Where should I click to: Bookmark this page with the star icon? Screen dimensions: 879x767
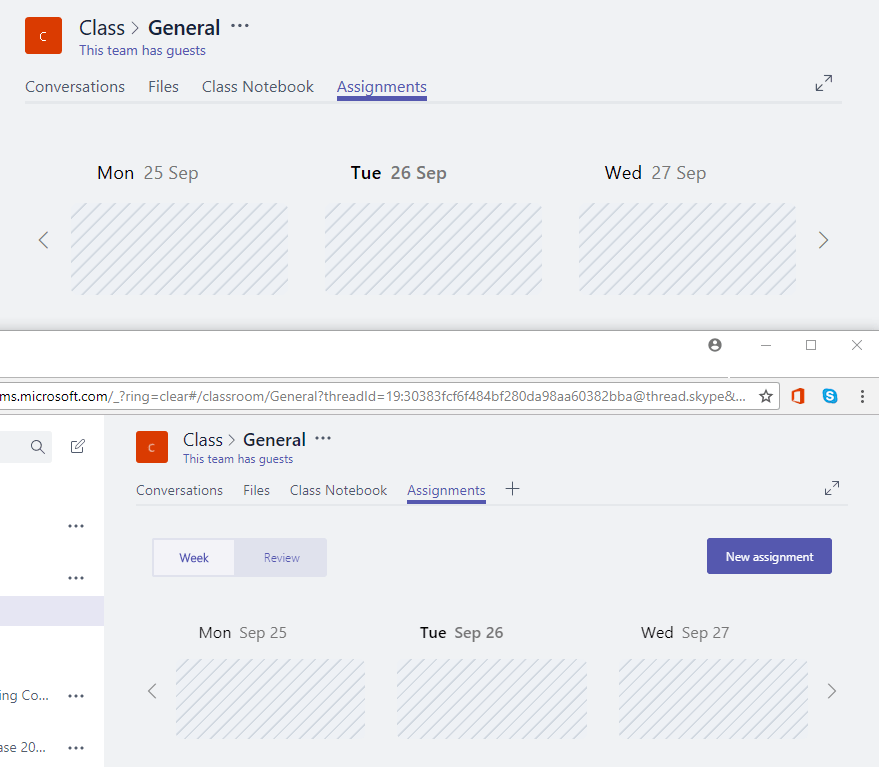pos(766,396)
